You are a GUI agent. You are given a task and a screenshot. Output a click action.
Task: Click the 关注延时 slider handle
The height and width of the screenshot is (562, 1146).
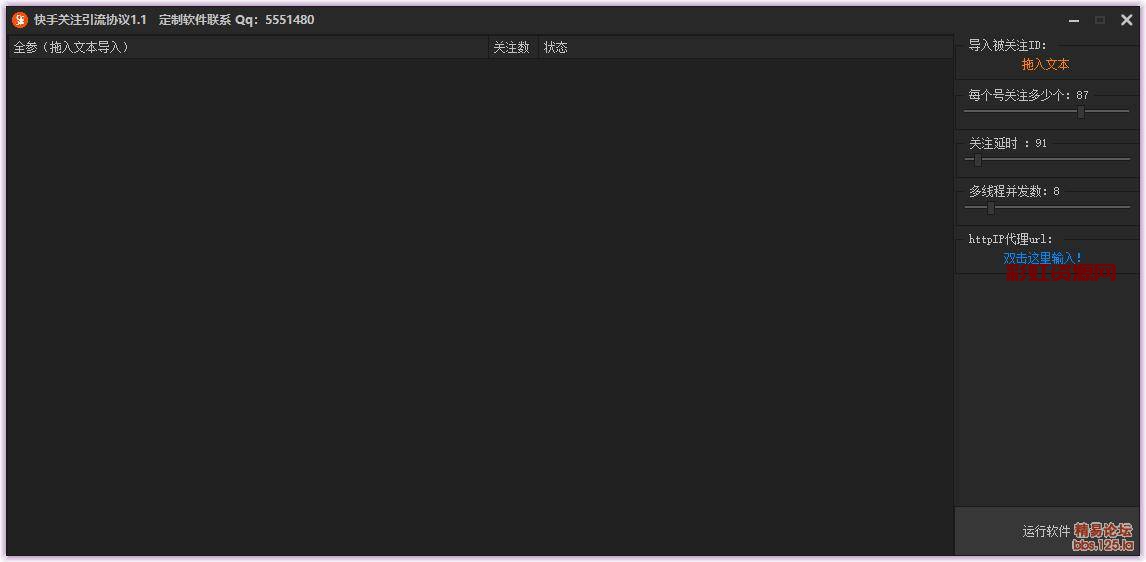pyautogui.click(x=978, y=160)
